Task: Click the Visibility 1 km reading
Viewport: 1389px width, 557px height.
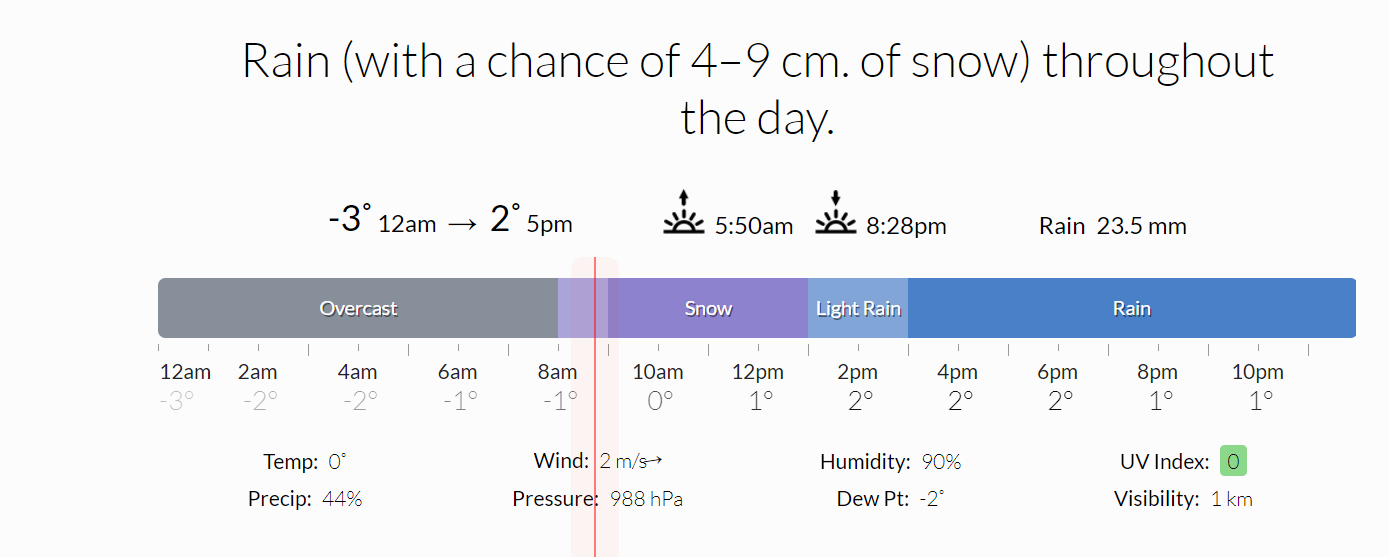Action: (1183, 498)
